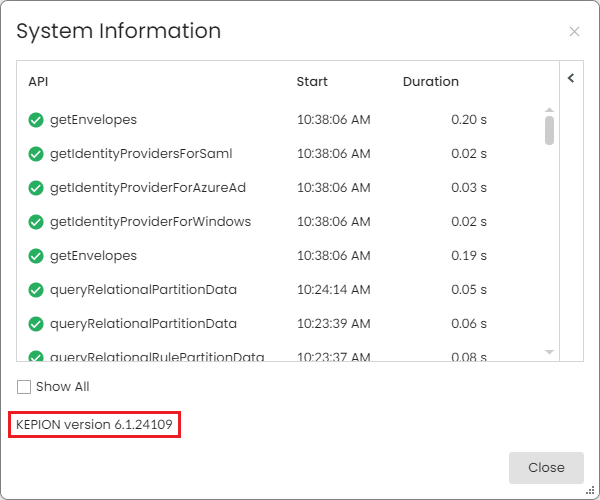Click the check icon beside getEnvelopes at 0.20 s
Viewport: 600px width, 500px height.
click(x=36, y=120)
